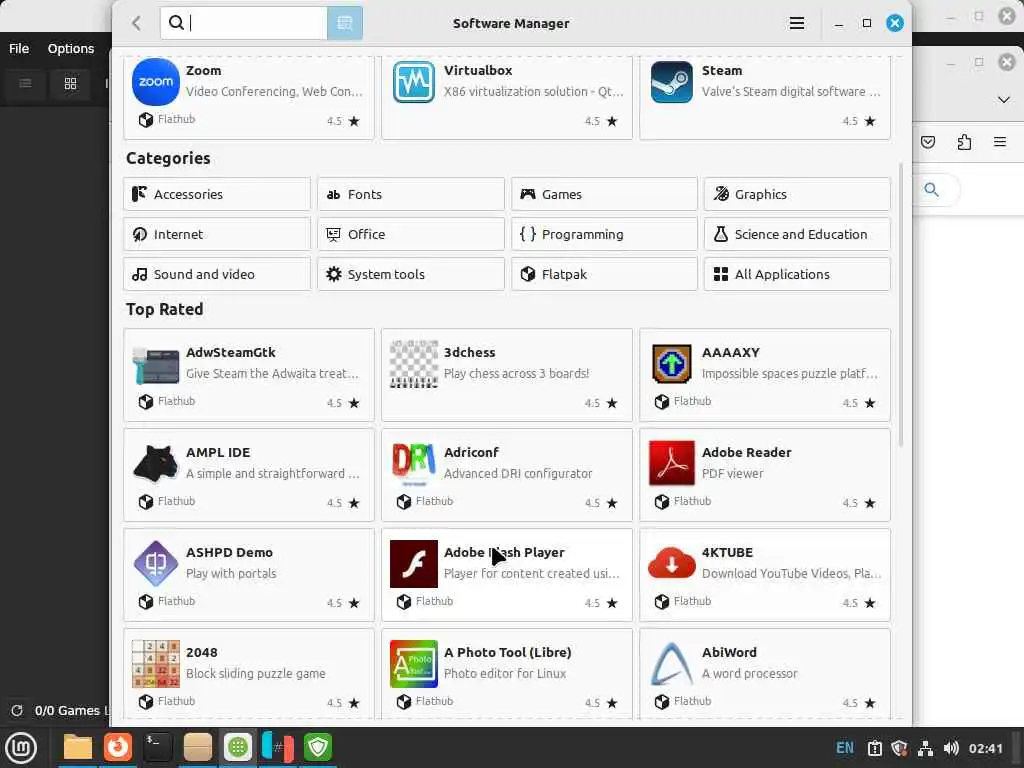
Task: Open the 02:41 clock calendar
Action: click(985, 748)
